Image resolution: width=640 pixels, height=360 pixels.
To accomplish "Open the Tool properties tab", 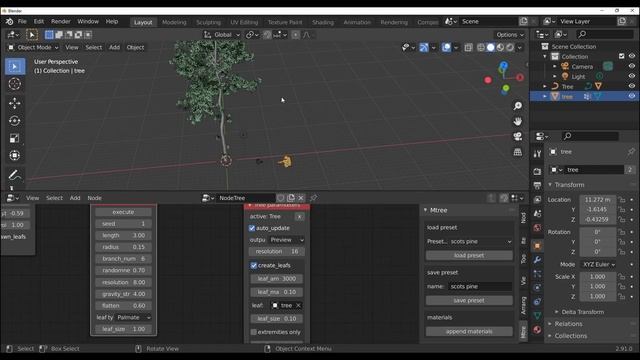I will pyautogui.click(x=537, y=153).
